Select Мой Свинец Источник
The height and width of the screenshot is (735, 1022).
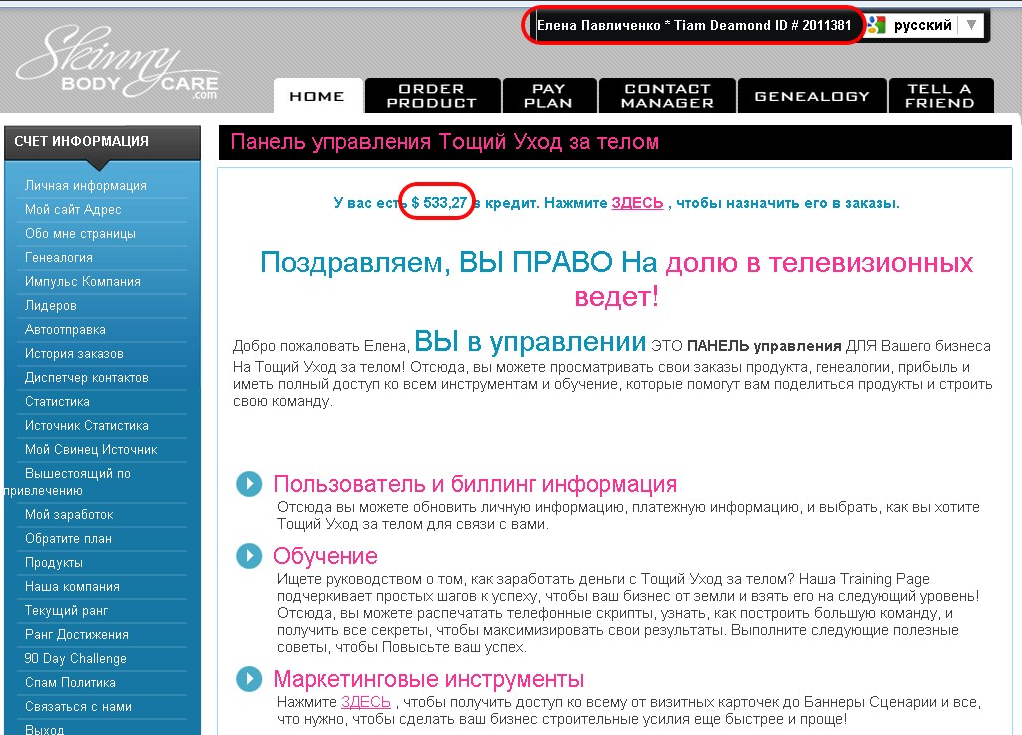click(91, 450)
